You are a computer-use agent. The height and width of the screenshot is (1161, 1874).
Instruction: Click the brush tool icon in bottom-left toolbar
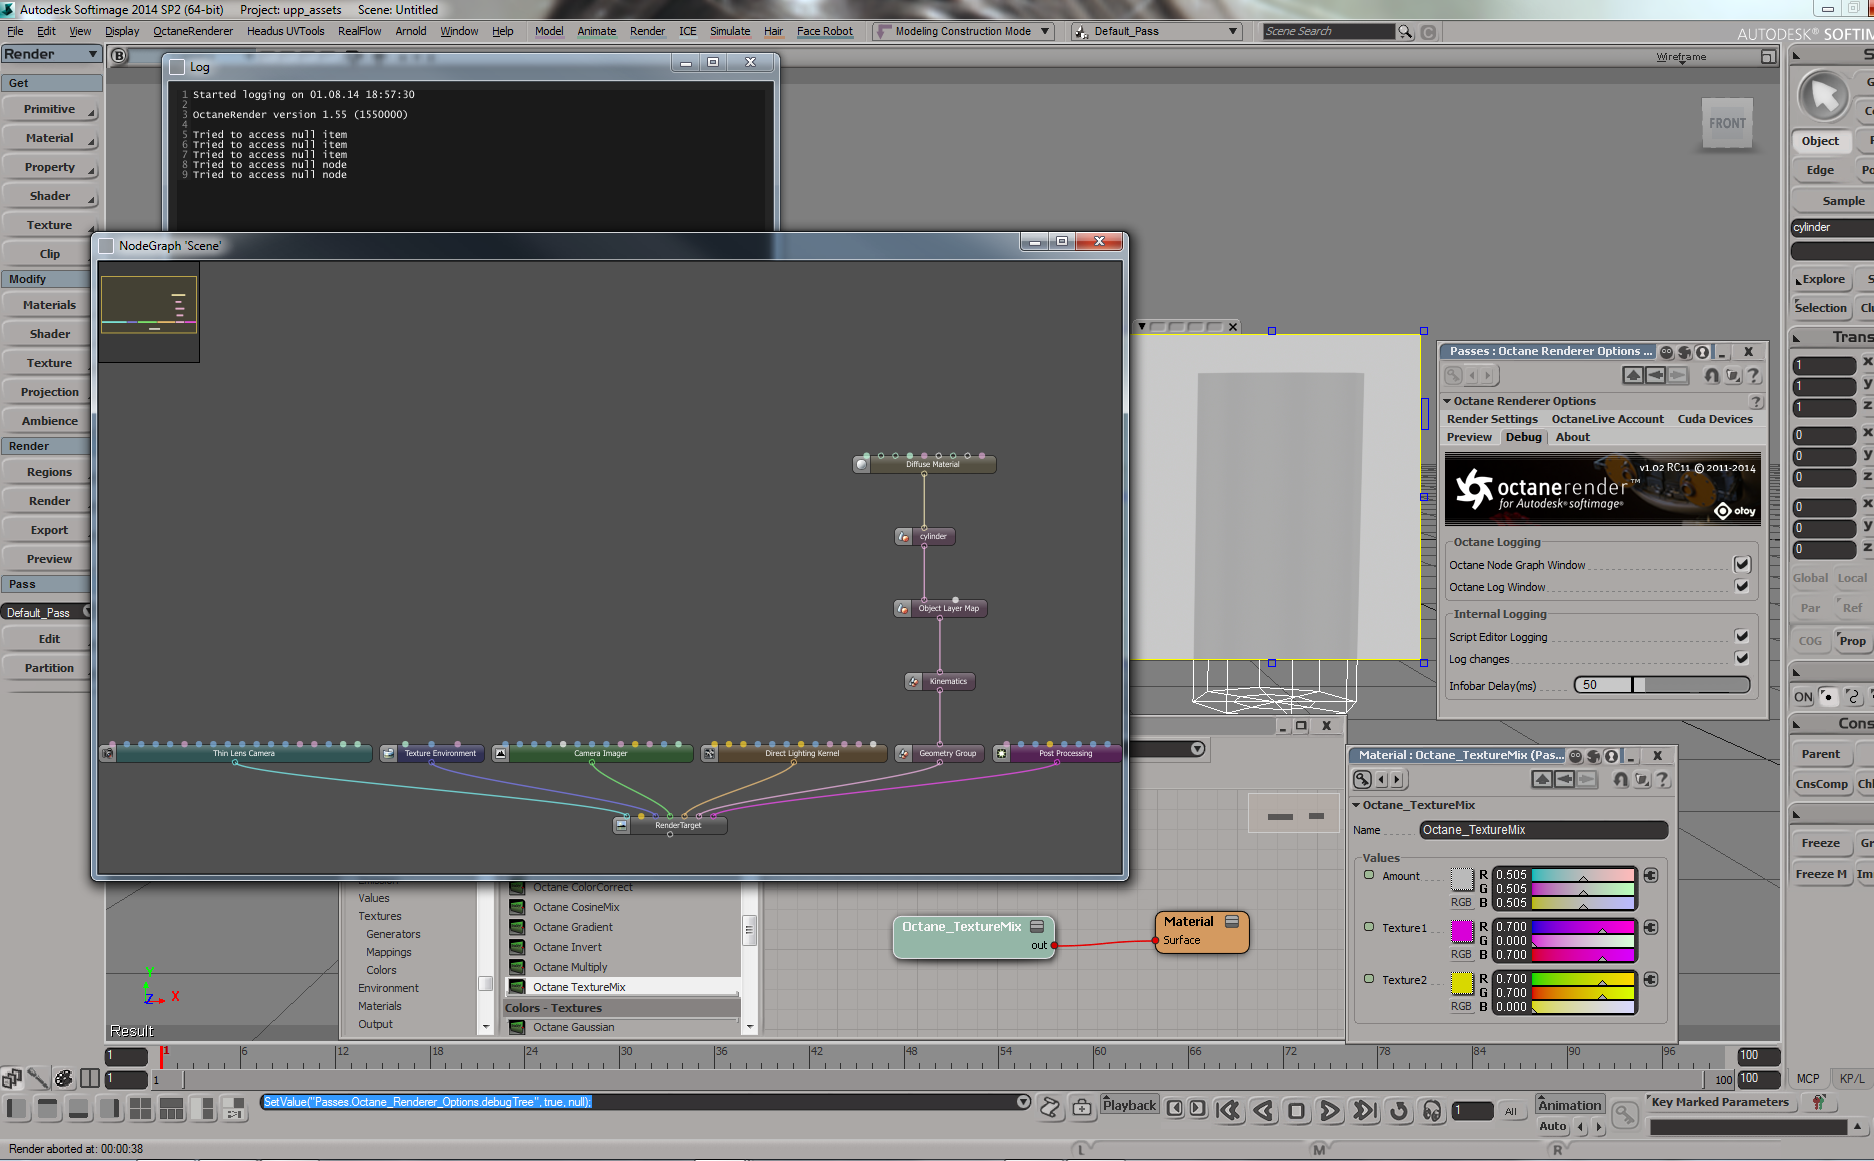coord(37,1078)
